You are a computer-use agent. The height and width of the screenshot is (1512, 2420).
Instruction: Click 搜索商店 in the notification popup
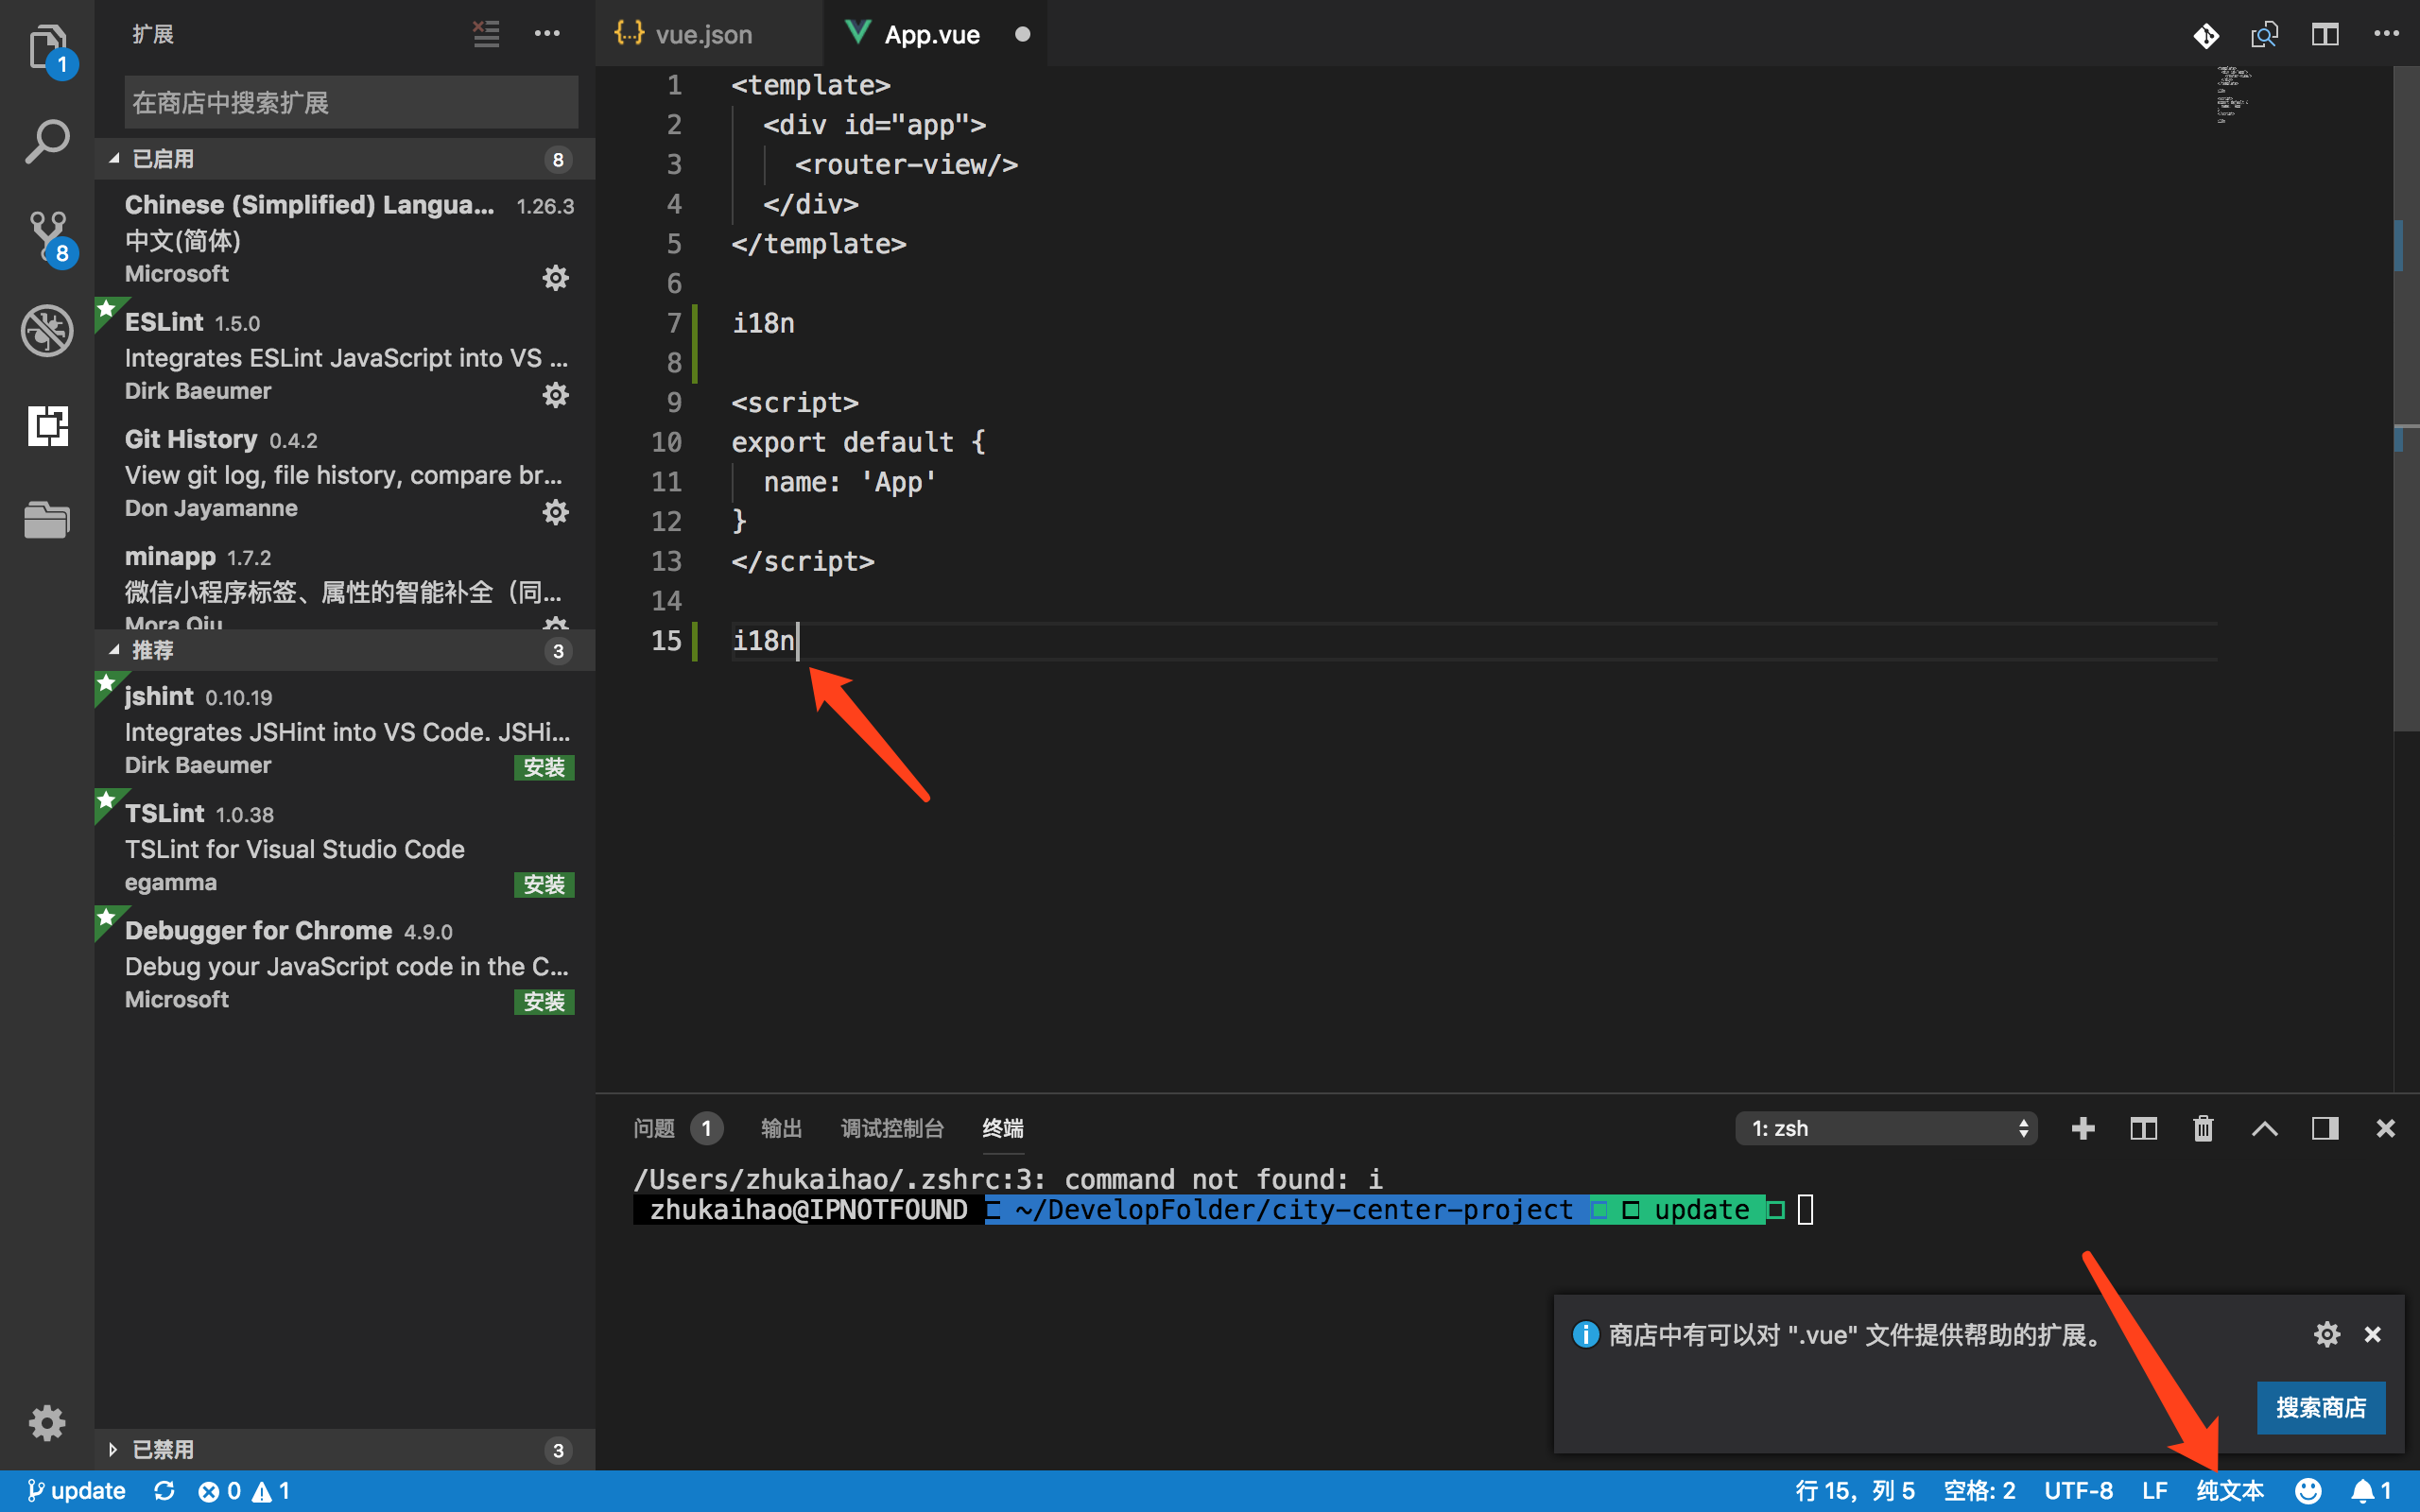click(x=2321, y=1407)
